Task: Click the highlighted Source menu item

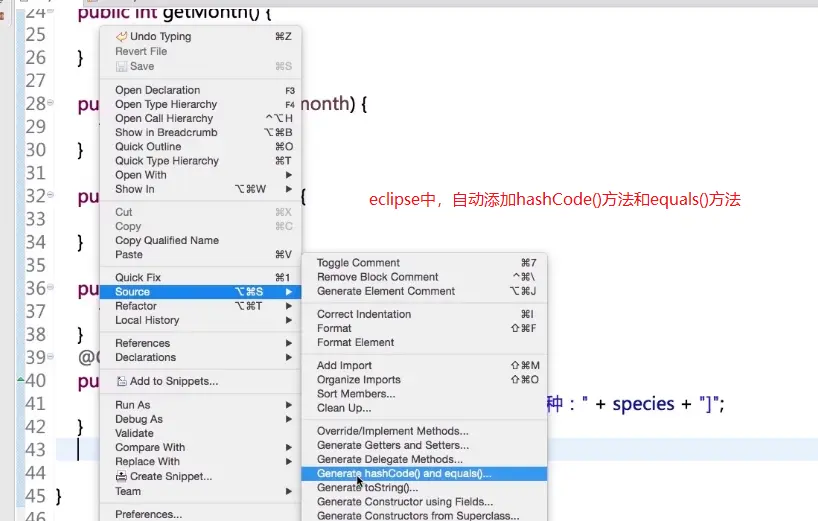Action: click(200, 292)
